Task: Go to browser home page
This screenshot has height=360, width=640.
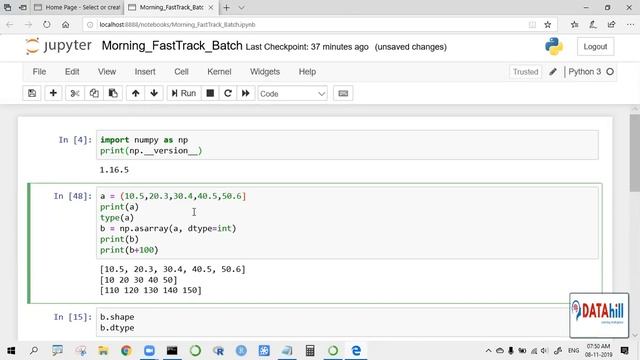Action: pyautogui.click(x=65, y=24)
